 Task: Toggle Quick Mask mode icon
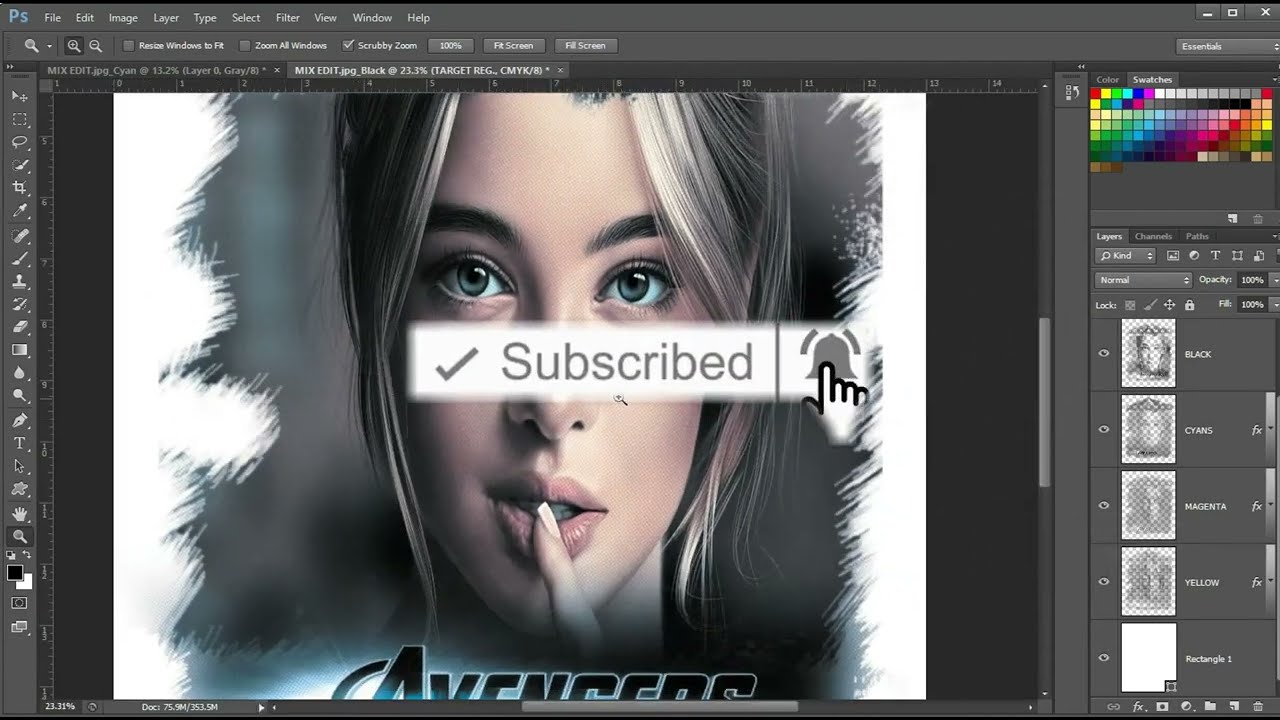click(x=19, y=603)
